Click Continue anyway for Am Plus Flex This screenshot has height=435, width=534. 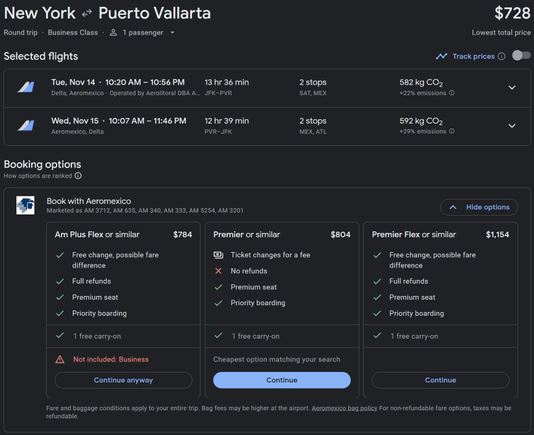(123, 380)
